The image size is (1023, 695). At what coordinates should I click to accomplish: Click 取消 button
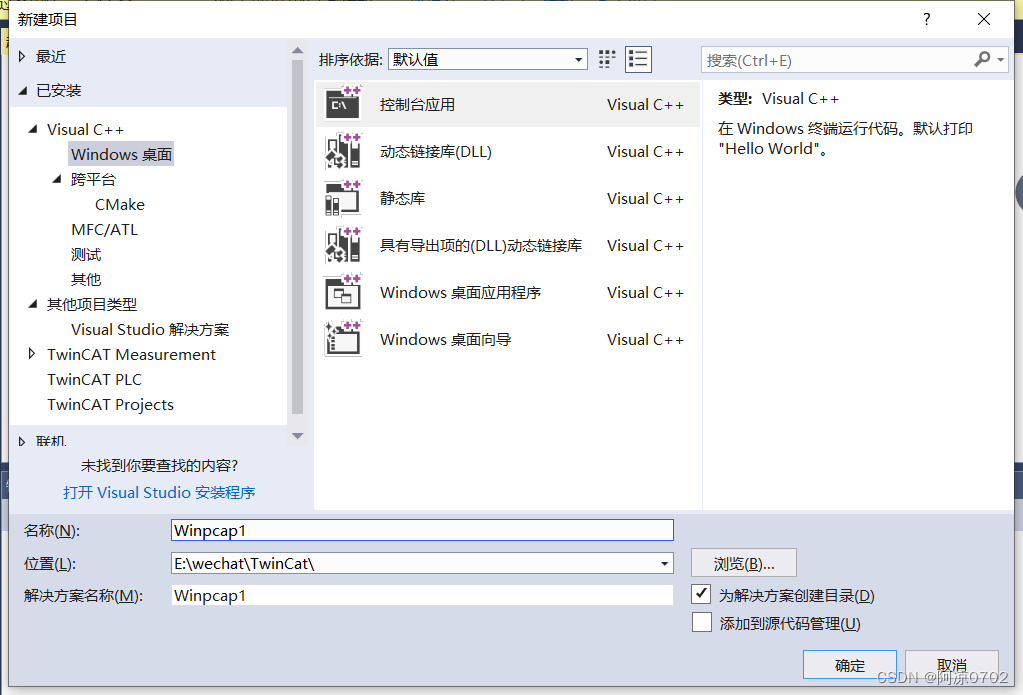tap(952, 664)
